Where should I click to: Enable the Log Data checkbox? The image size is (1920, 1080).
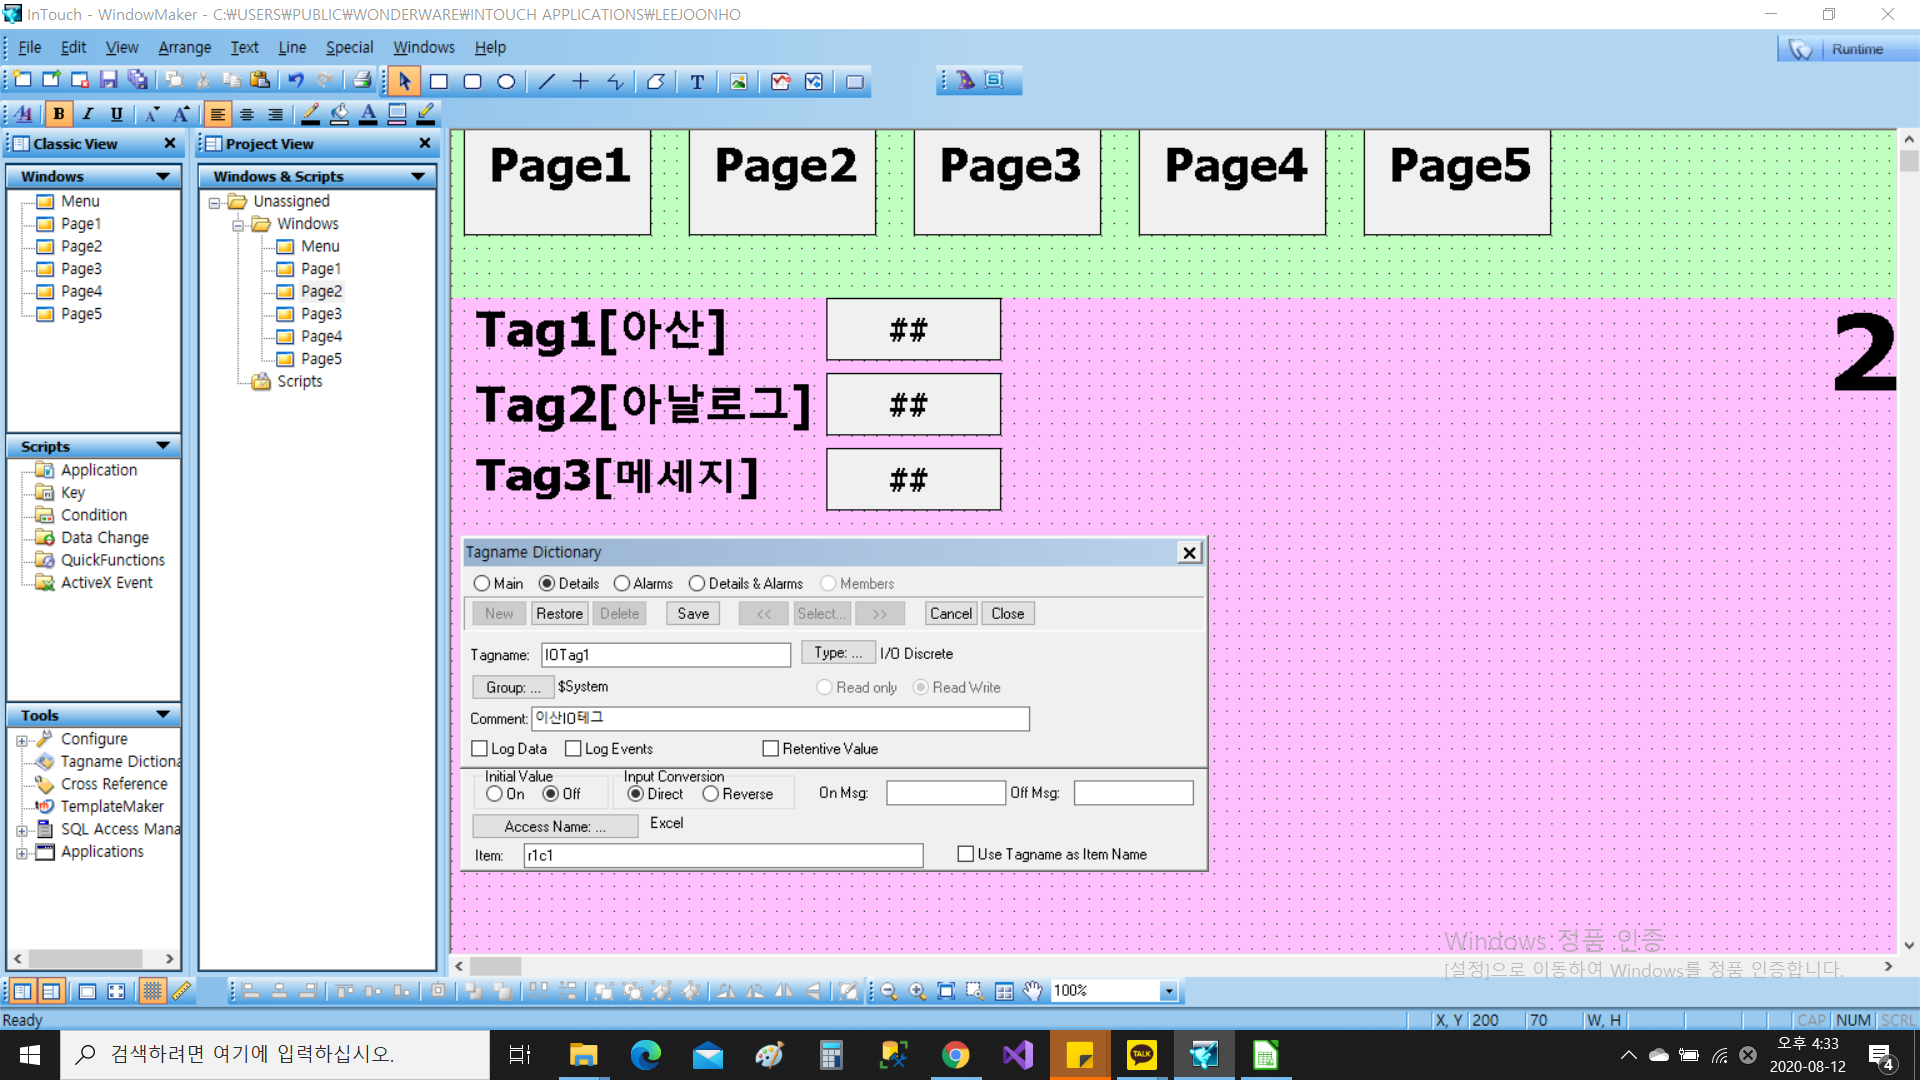tap(480, 748)
